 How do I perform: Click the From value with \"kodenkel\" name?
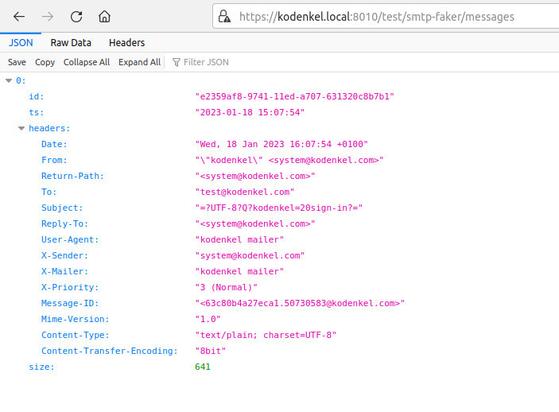pos(289,160)
